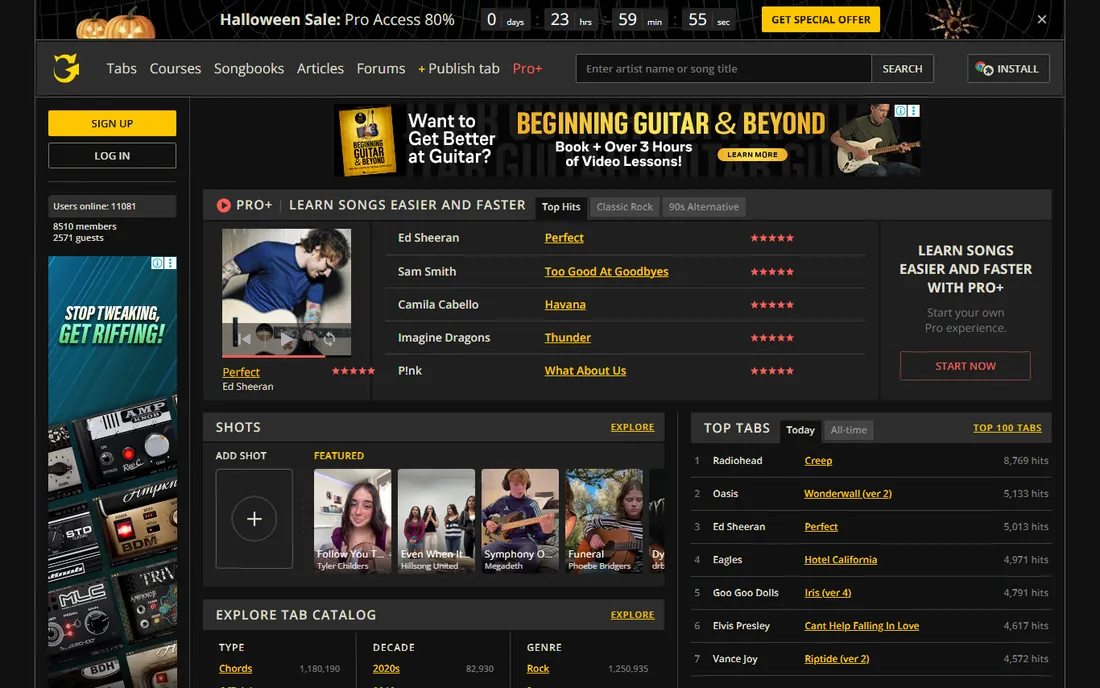This screenshot has width=1100, height=688.
Task: Click the previous track control on video
Action: click(x=244, y=339)
